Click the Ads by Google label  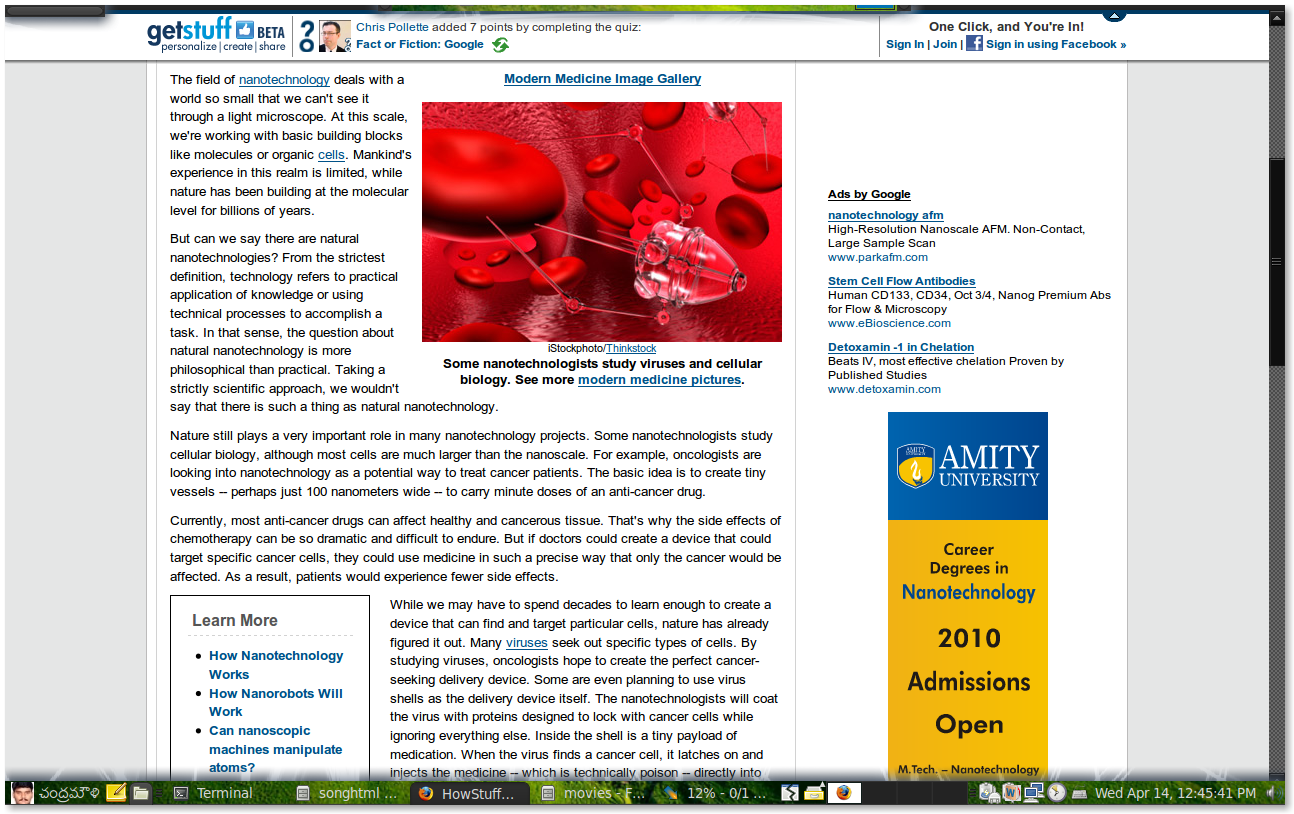point(869,194)
